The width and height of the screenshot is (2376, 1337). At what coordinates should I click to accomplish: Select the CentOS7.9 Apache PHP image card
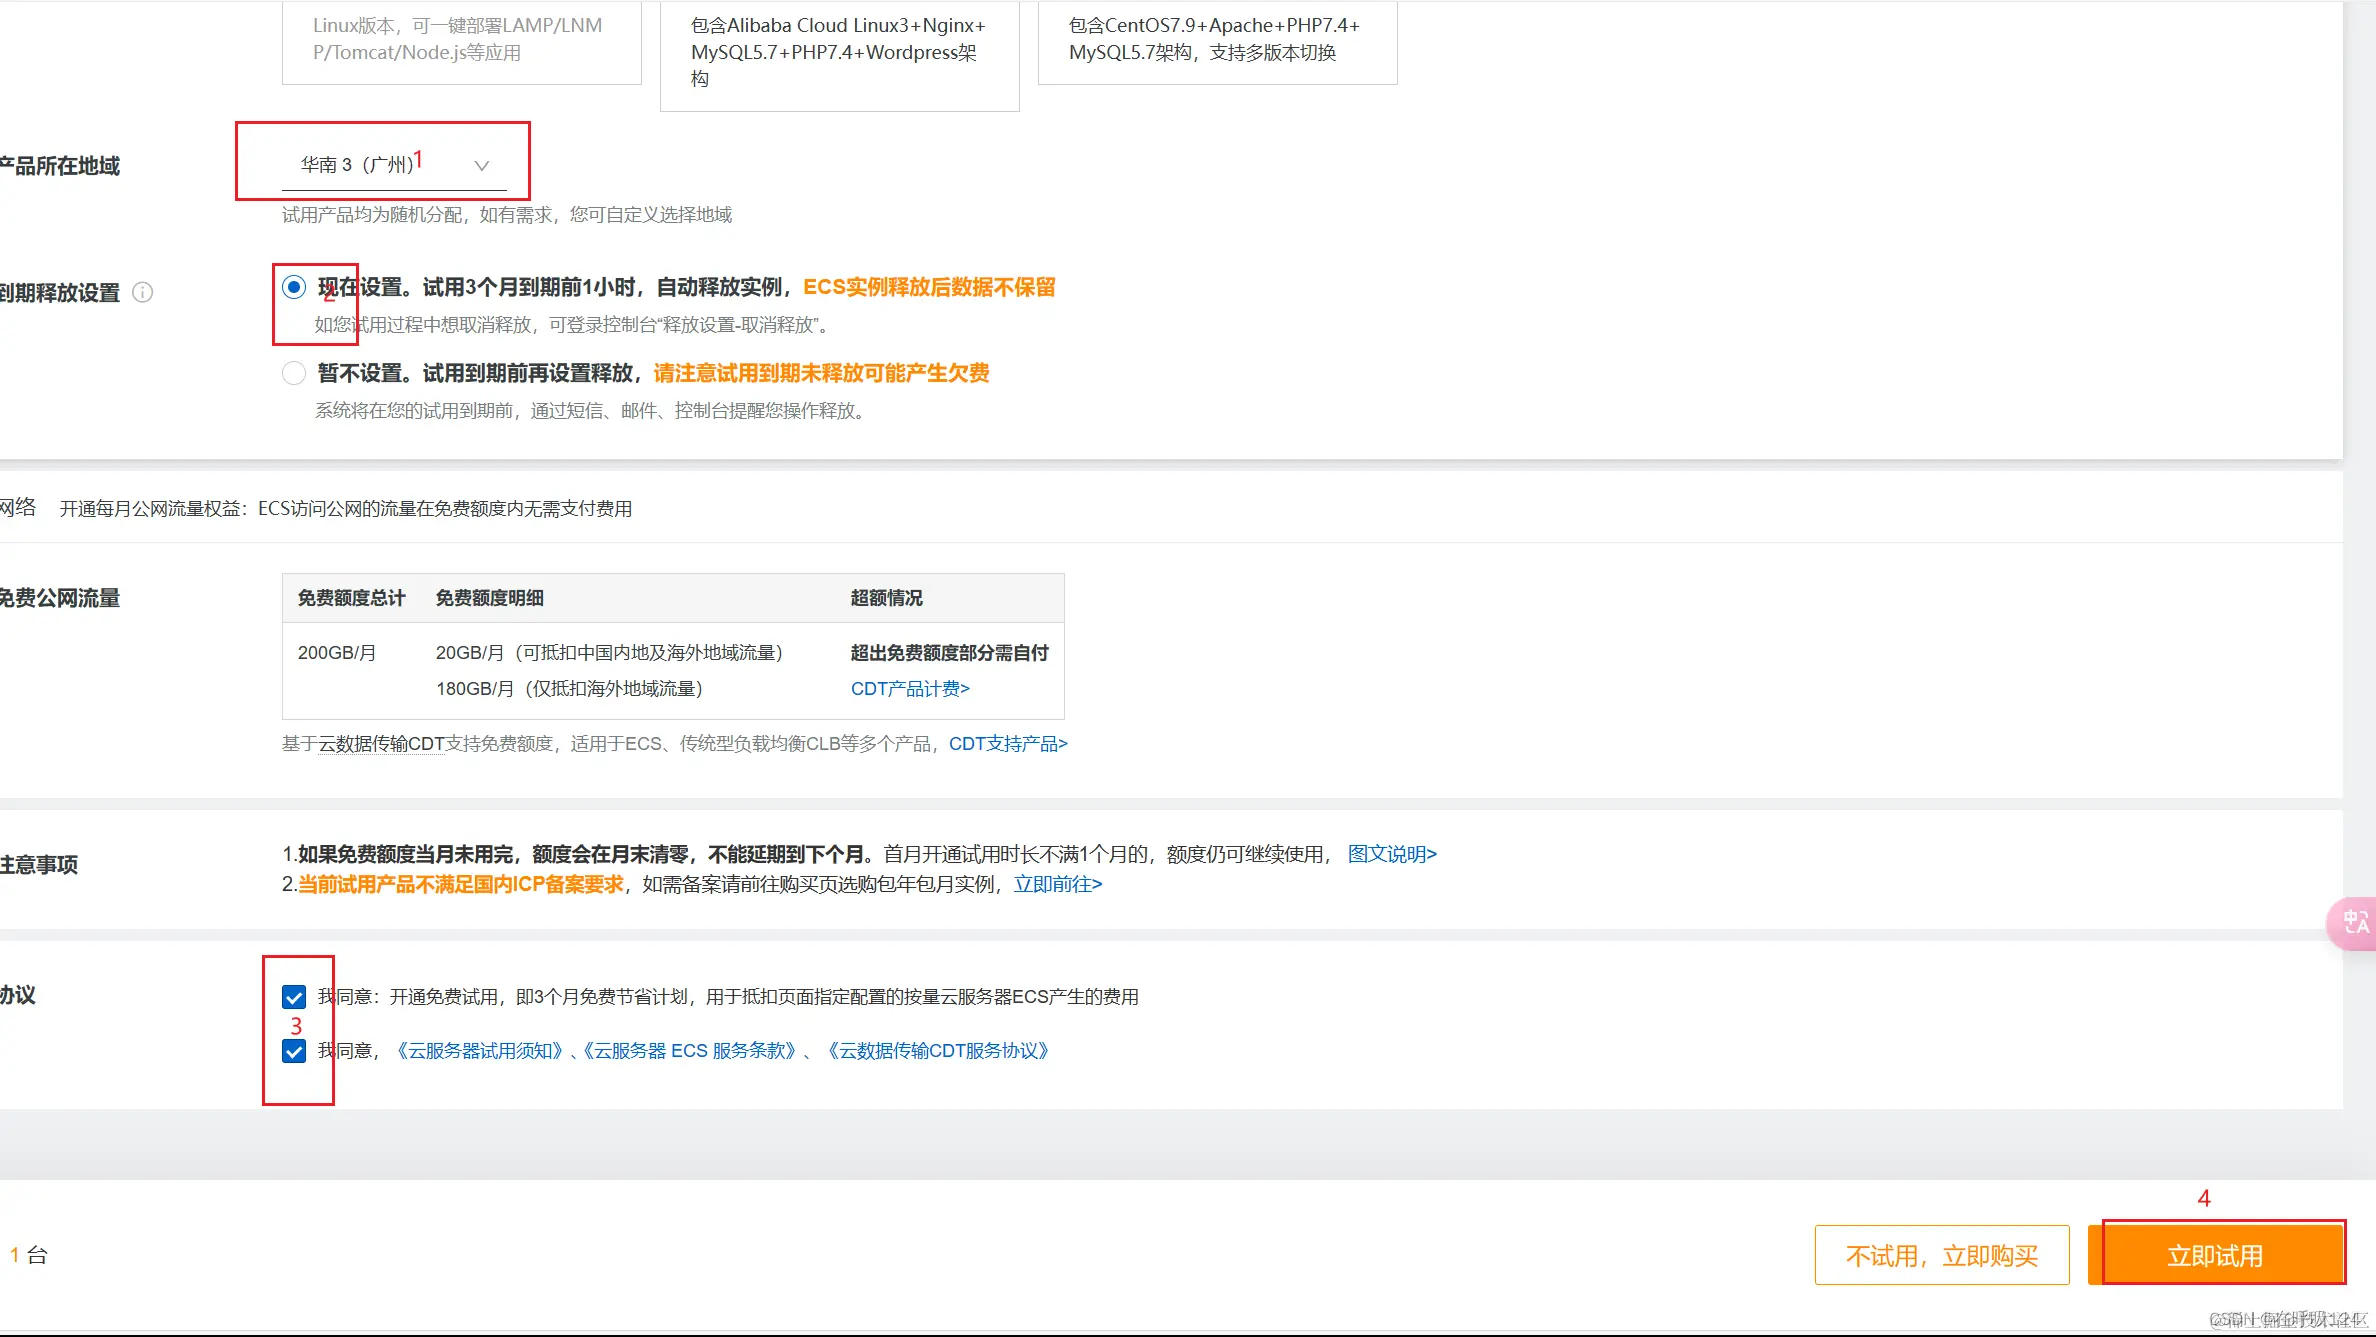(x=1217, y=40)
